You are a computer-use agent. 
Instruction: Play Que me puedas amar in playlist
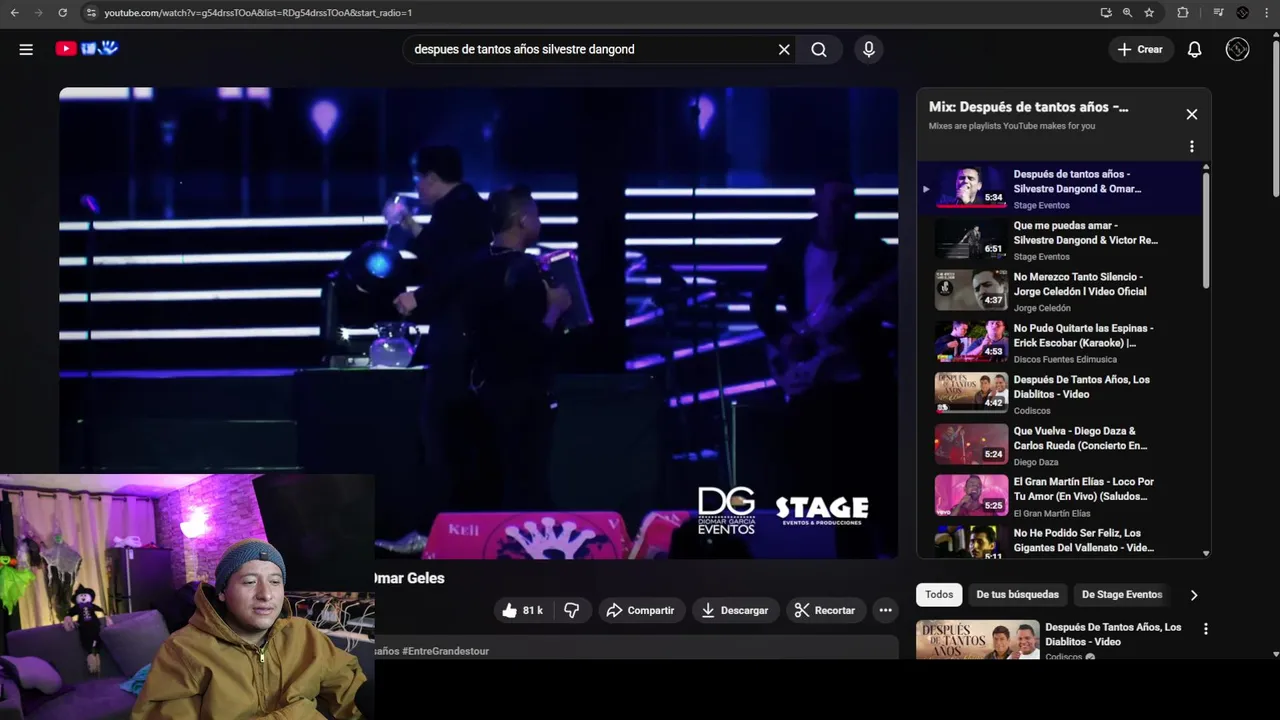tap(1058, 240)
